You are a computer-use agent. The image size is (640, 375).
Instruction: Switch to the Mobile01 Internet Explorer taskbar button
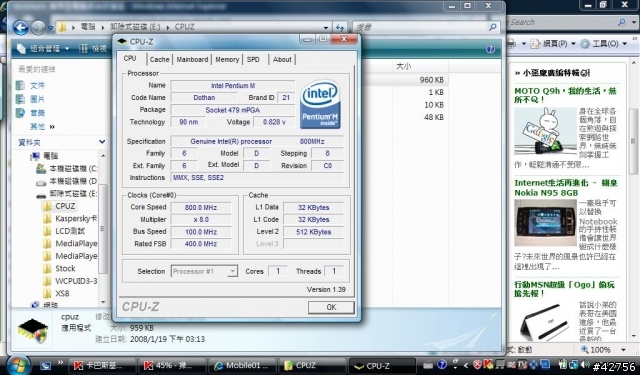click(241, 366)
